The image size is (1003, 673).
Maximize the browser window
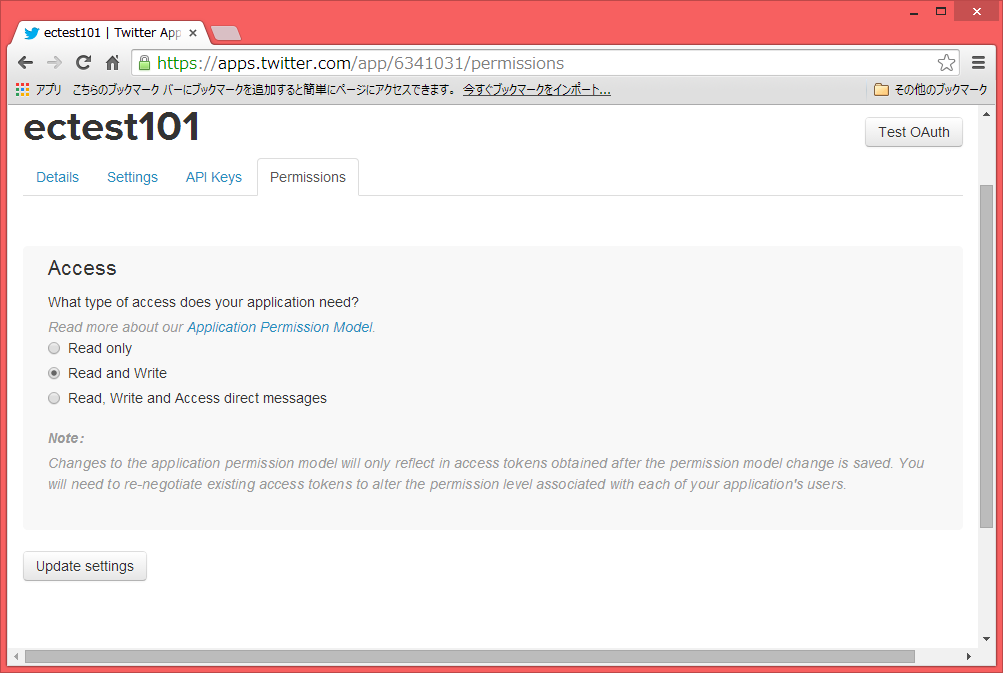coord(941,12)
